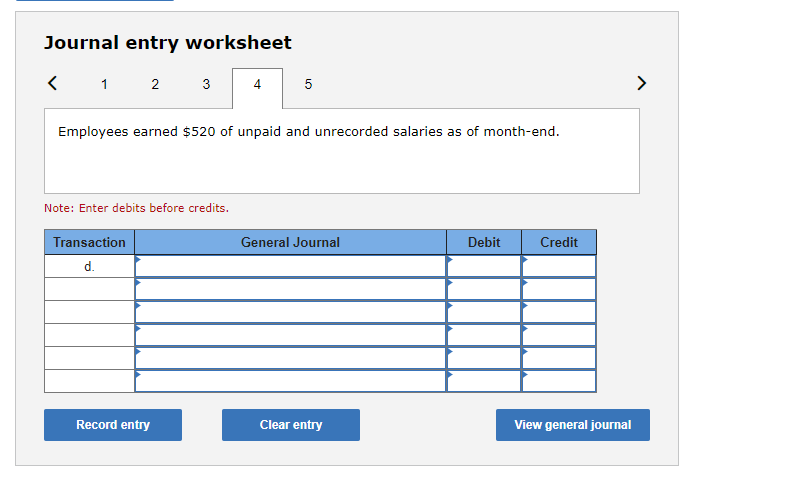This screenshot has height=480, width=800.
Task: Open General Journal account dropdown in third row
Action: pos(290,312)
